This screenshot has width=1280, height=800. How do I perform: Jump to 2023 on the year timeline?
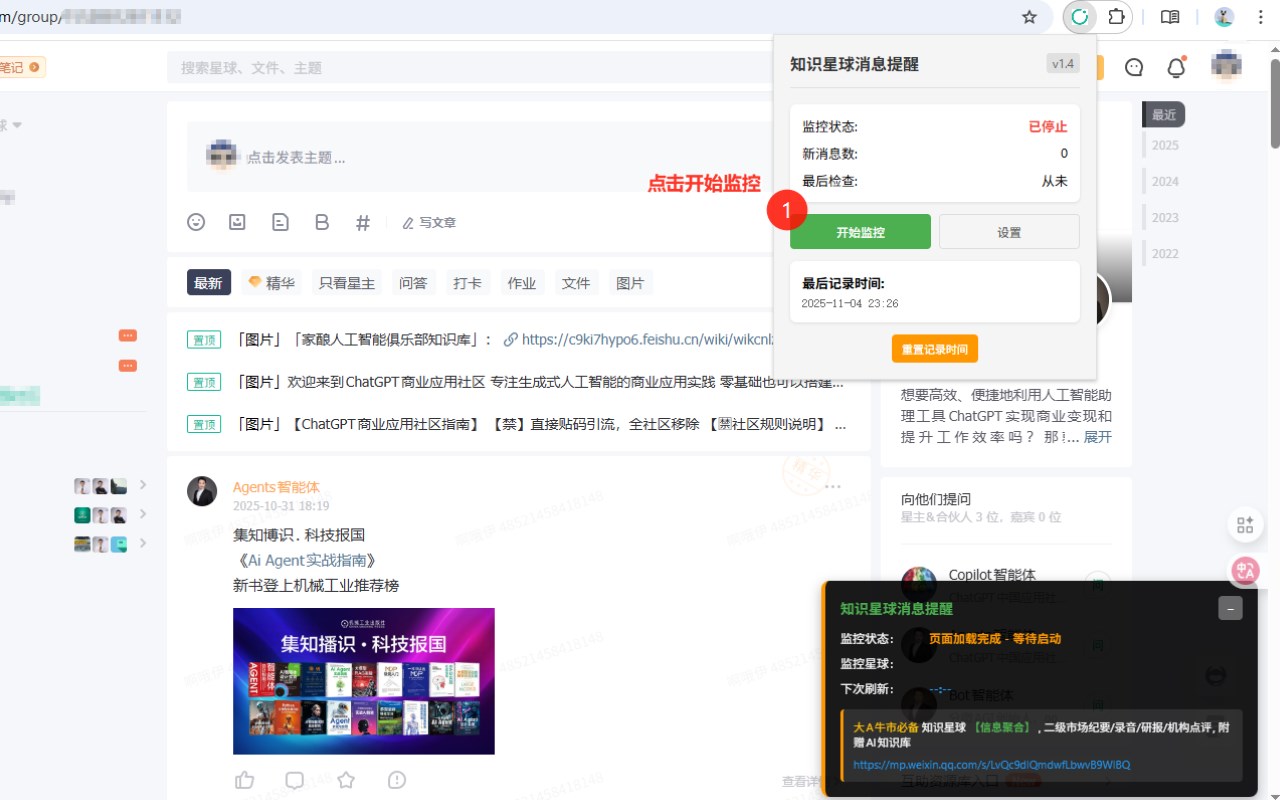point(1165,217)
